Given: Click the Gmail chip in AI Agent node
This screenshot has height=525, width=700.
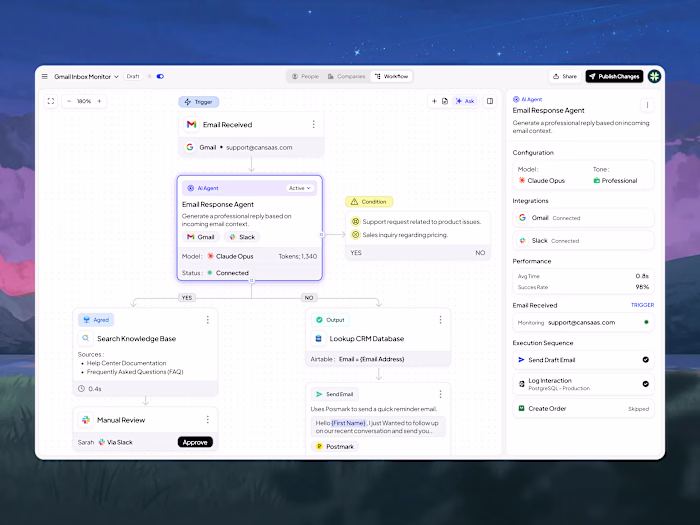Looking at the screenshot, I should [x=200, y=237].
